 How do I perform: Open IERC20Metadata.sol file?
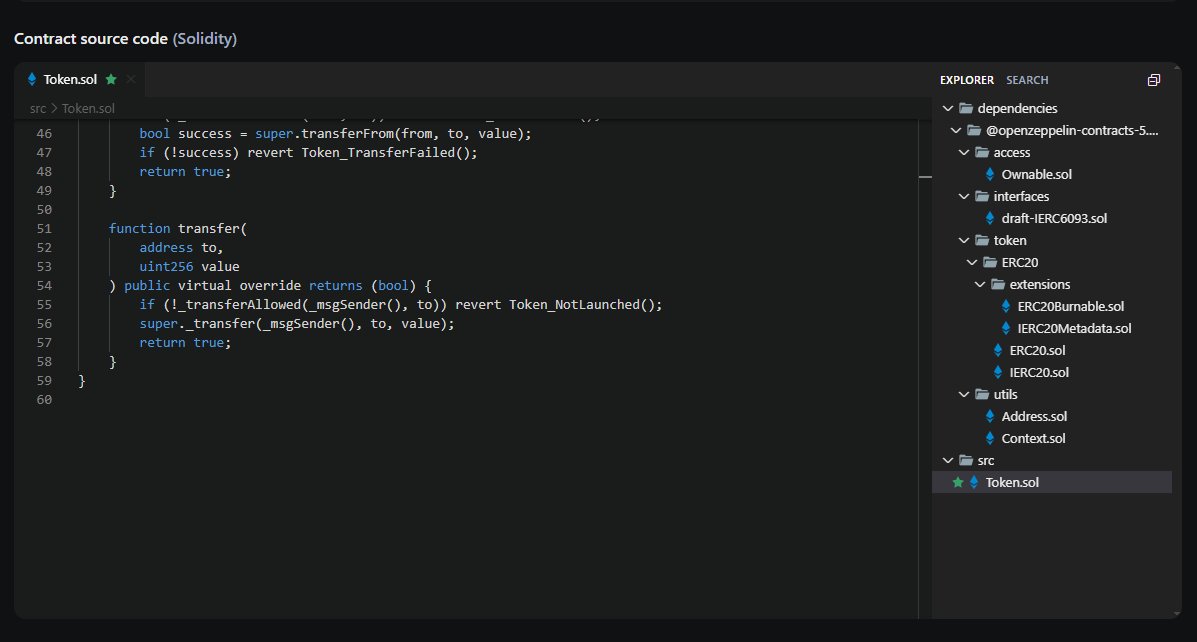pos(1074,329)
